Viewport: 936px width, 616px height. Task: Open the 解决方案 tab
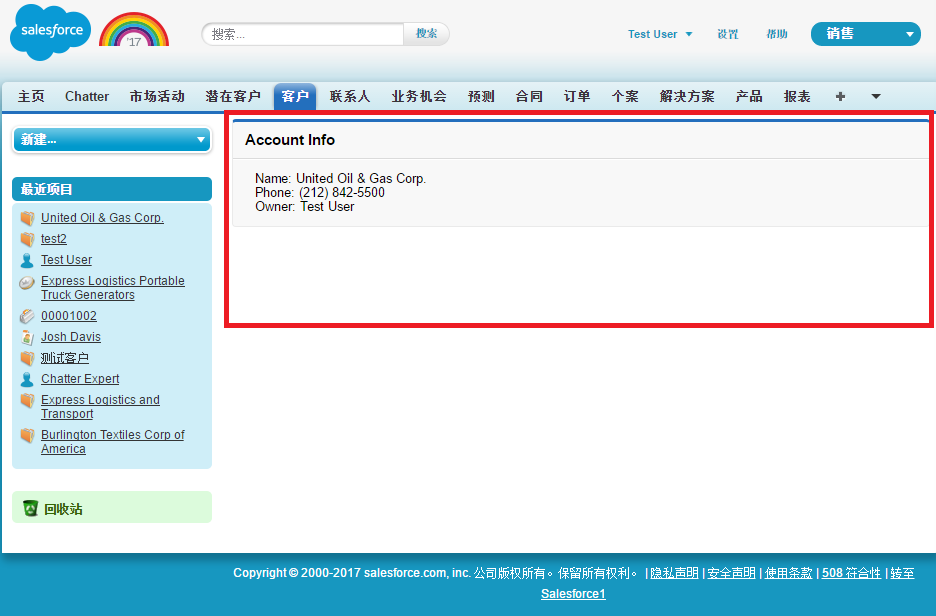pos(687,96)
